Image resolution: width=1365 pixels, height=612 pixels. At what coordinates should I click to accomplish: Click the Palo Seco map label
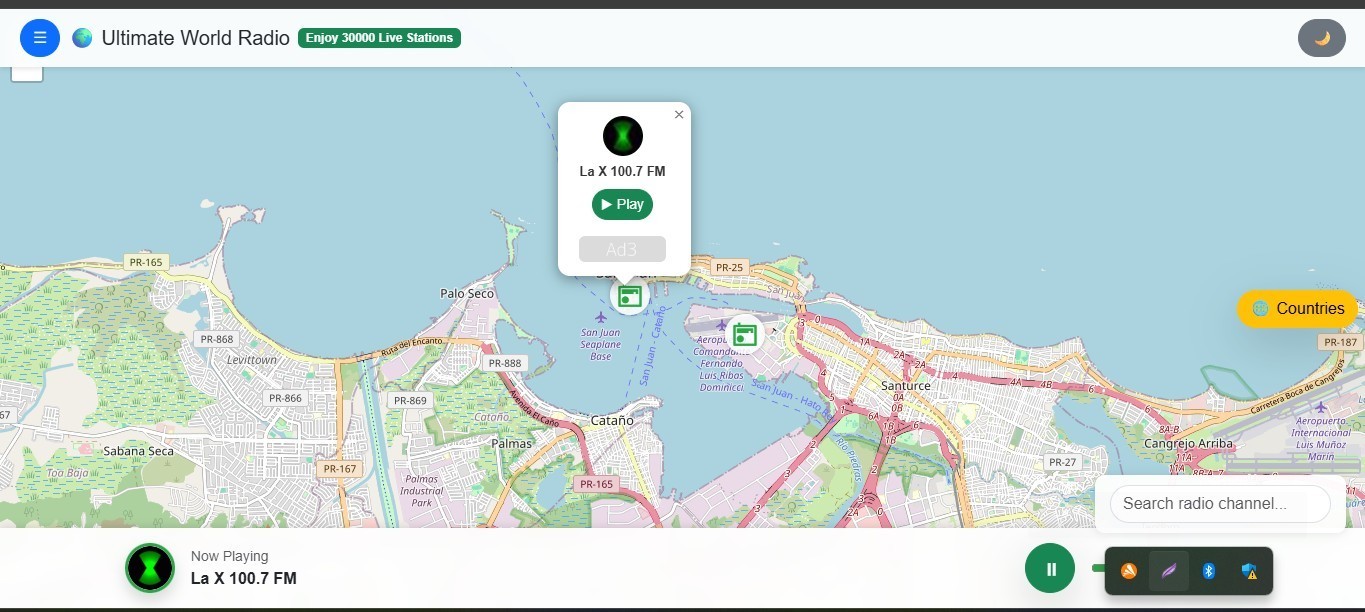click(467, 293)
